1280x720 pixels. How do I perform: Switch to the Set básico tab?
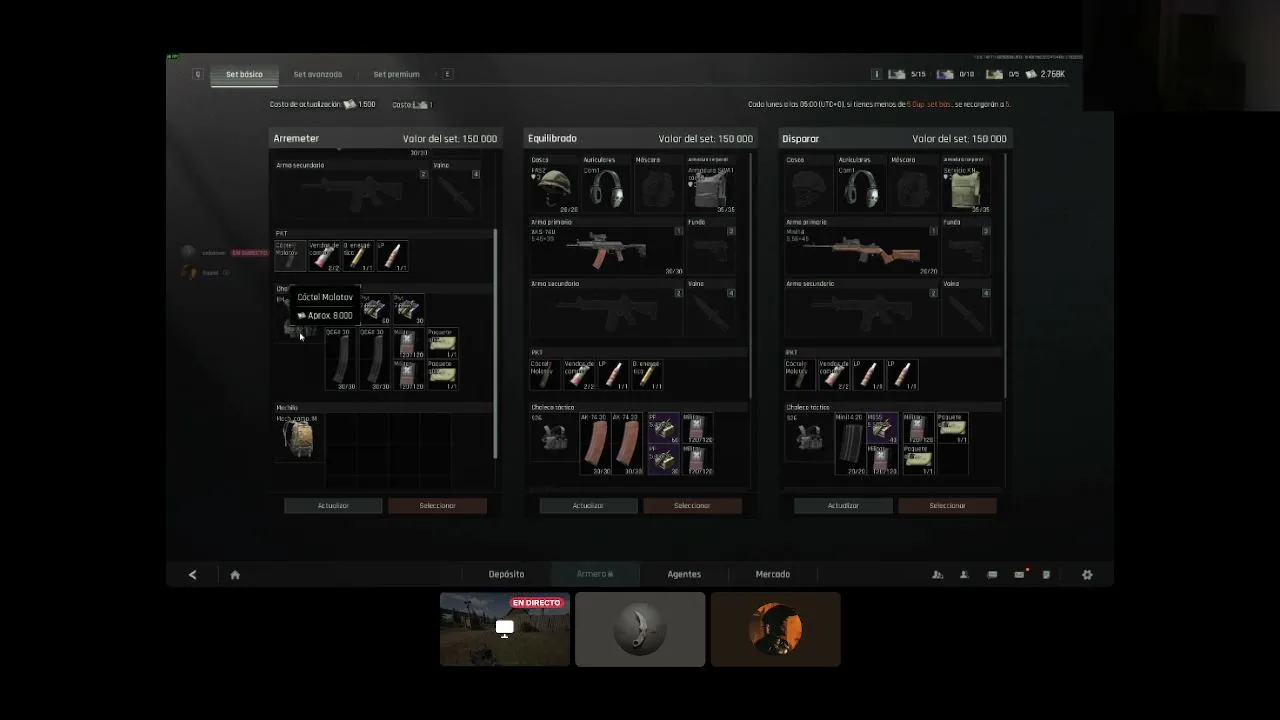[x=244, y=74]
